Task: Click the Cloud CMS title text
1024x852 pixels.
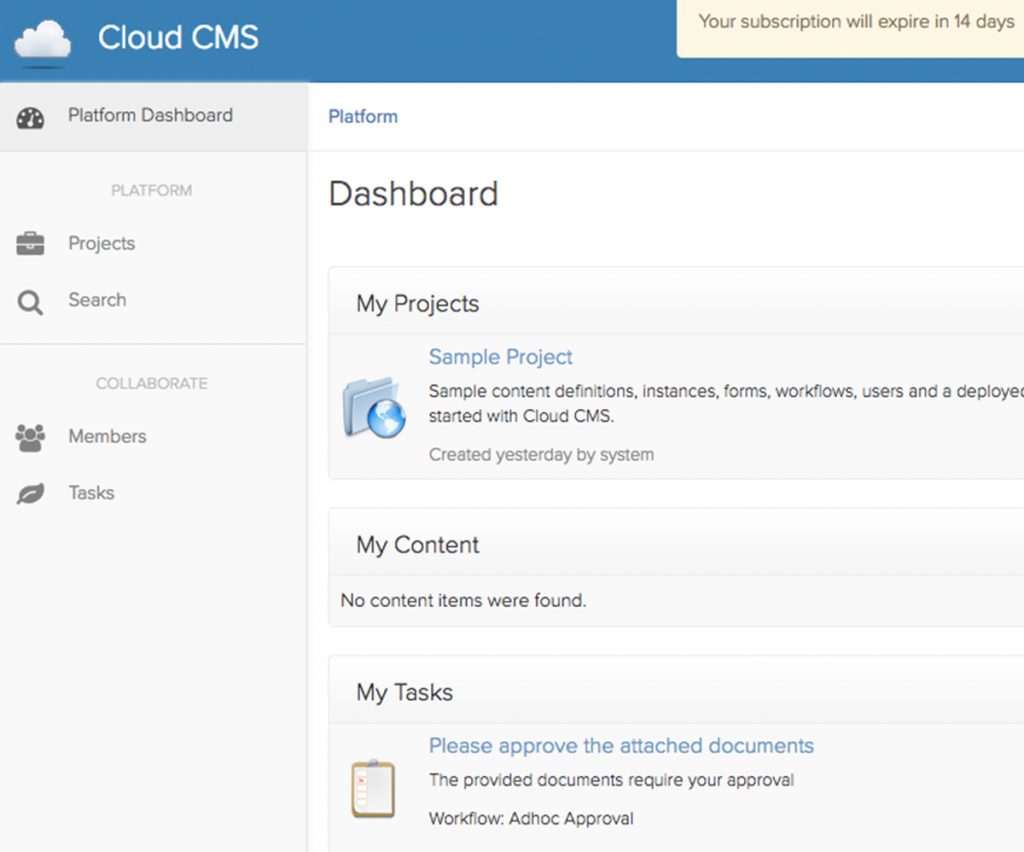Action: (x=178, y=38)
